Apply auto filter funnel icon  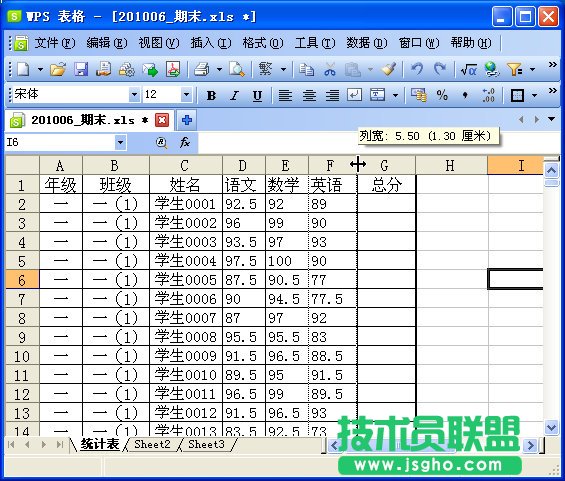515,69
